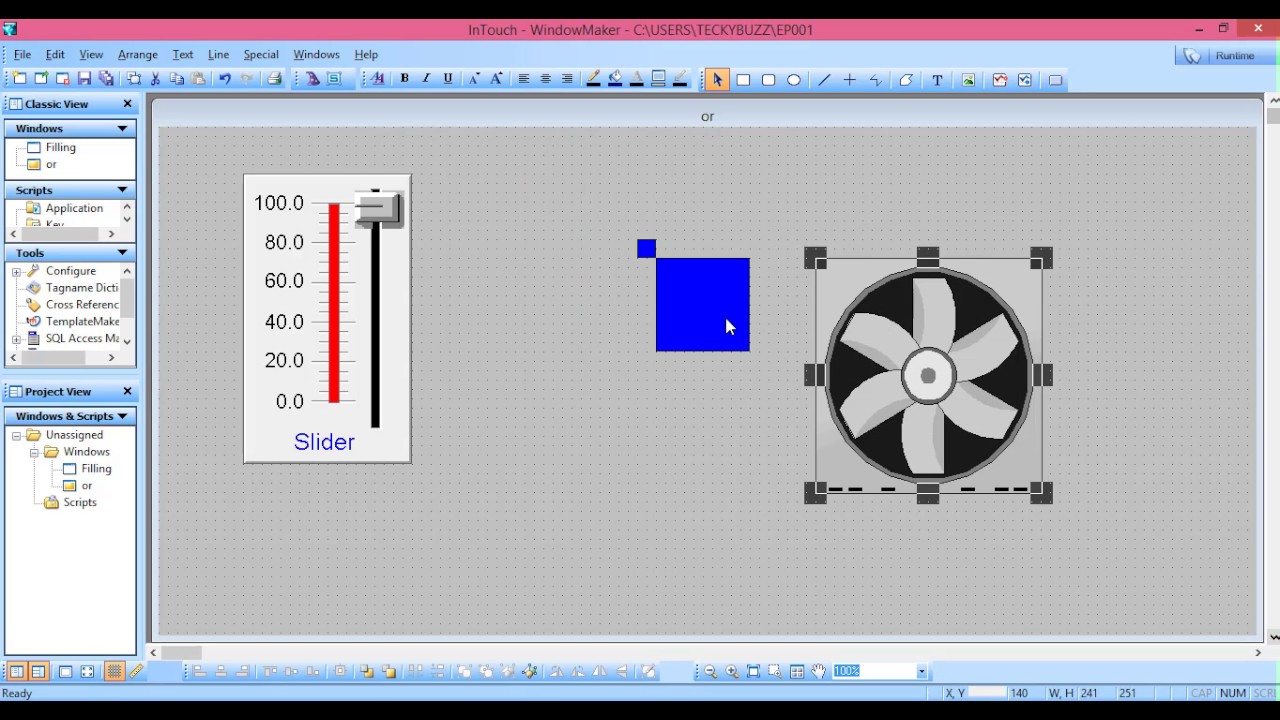
Task: Close the Classic View panel
Action: 127,104
